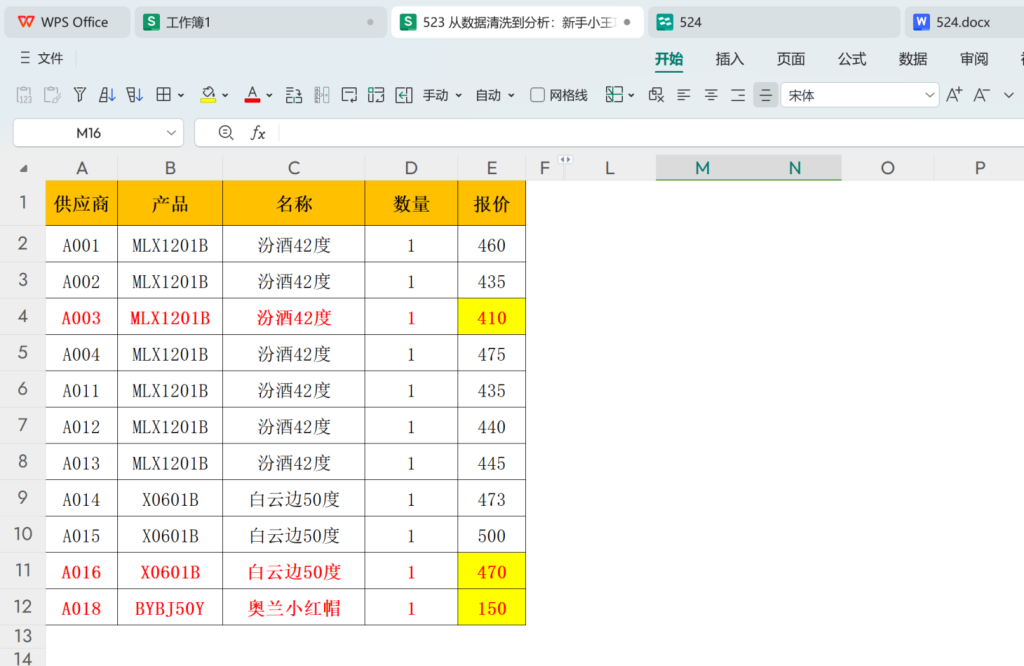Open the 手动 dropdown
This screenshot has width=1024, height=666.
pos(442,95)
